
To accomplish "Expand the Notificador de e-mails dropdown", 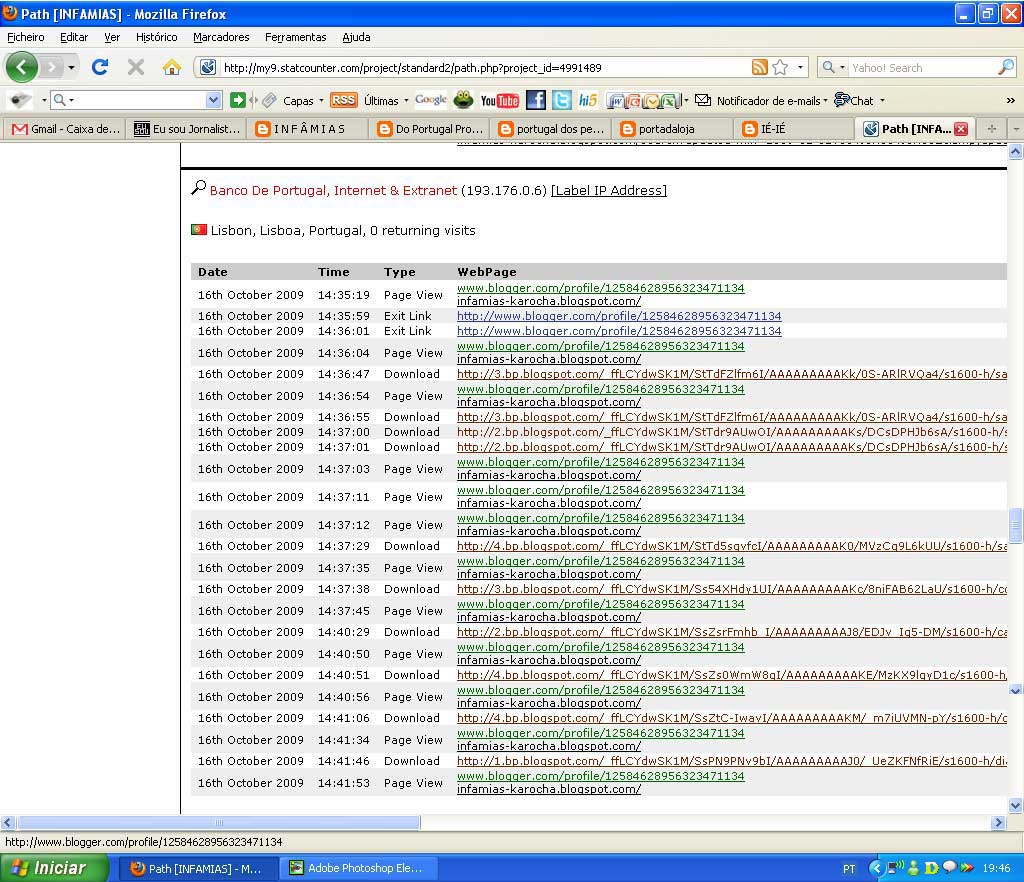I will 825,101.
